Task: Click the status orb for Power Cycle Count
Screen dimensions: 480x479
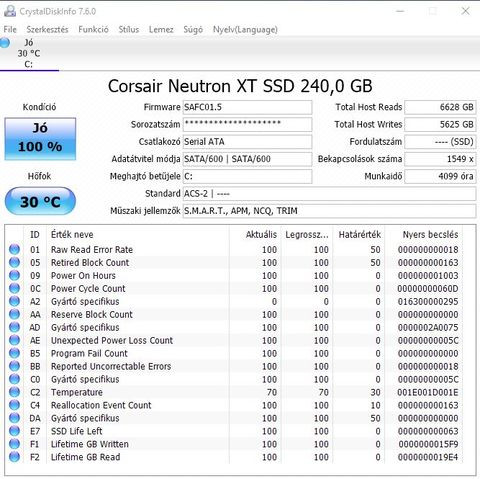Action: (x=14, y=288)
